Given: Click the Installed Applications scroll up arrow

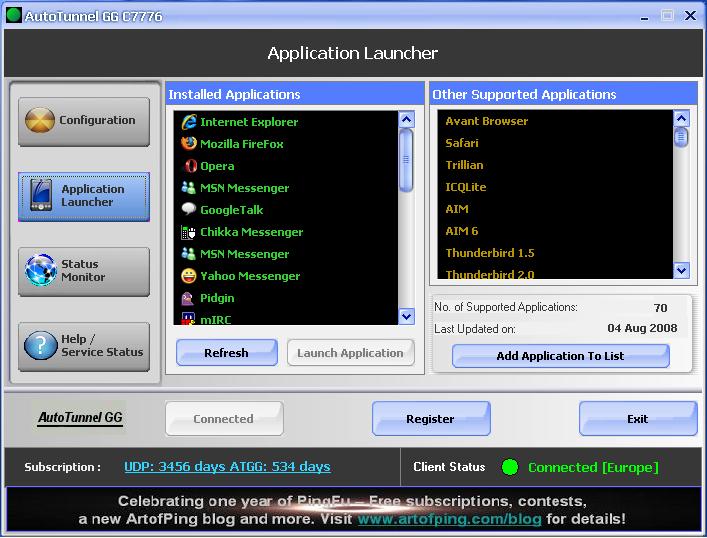Looking at the screenshot, I should point(406,120).
